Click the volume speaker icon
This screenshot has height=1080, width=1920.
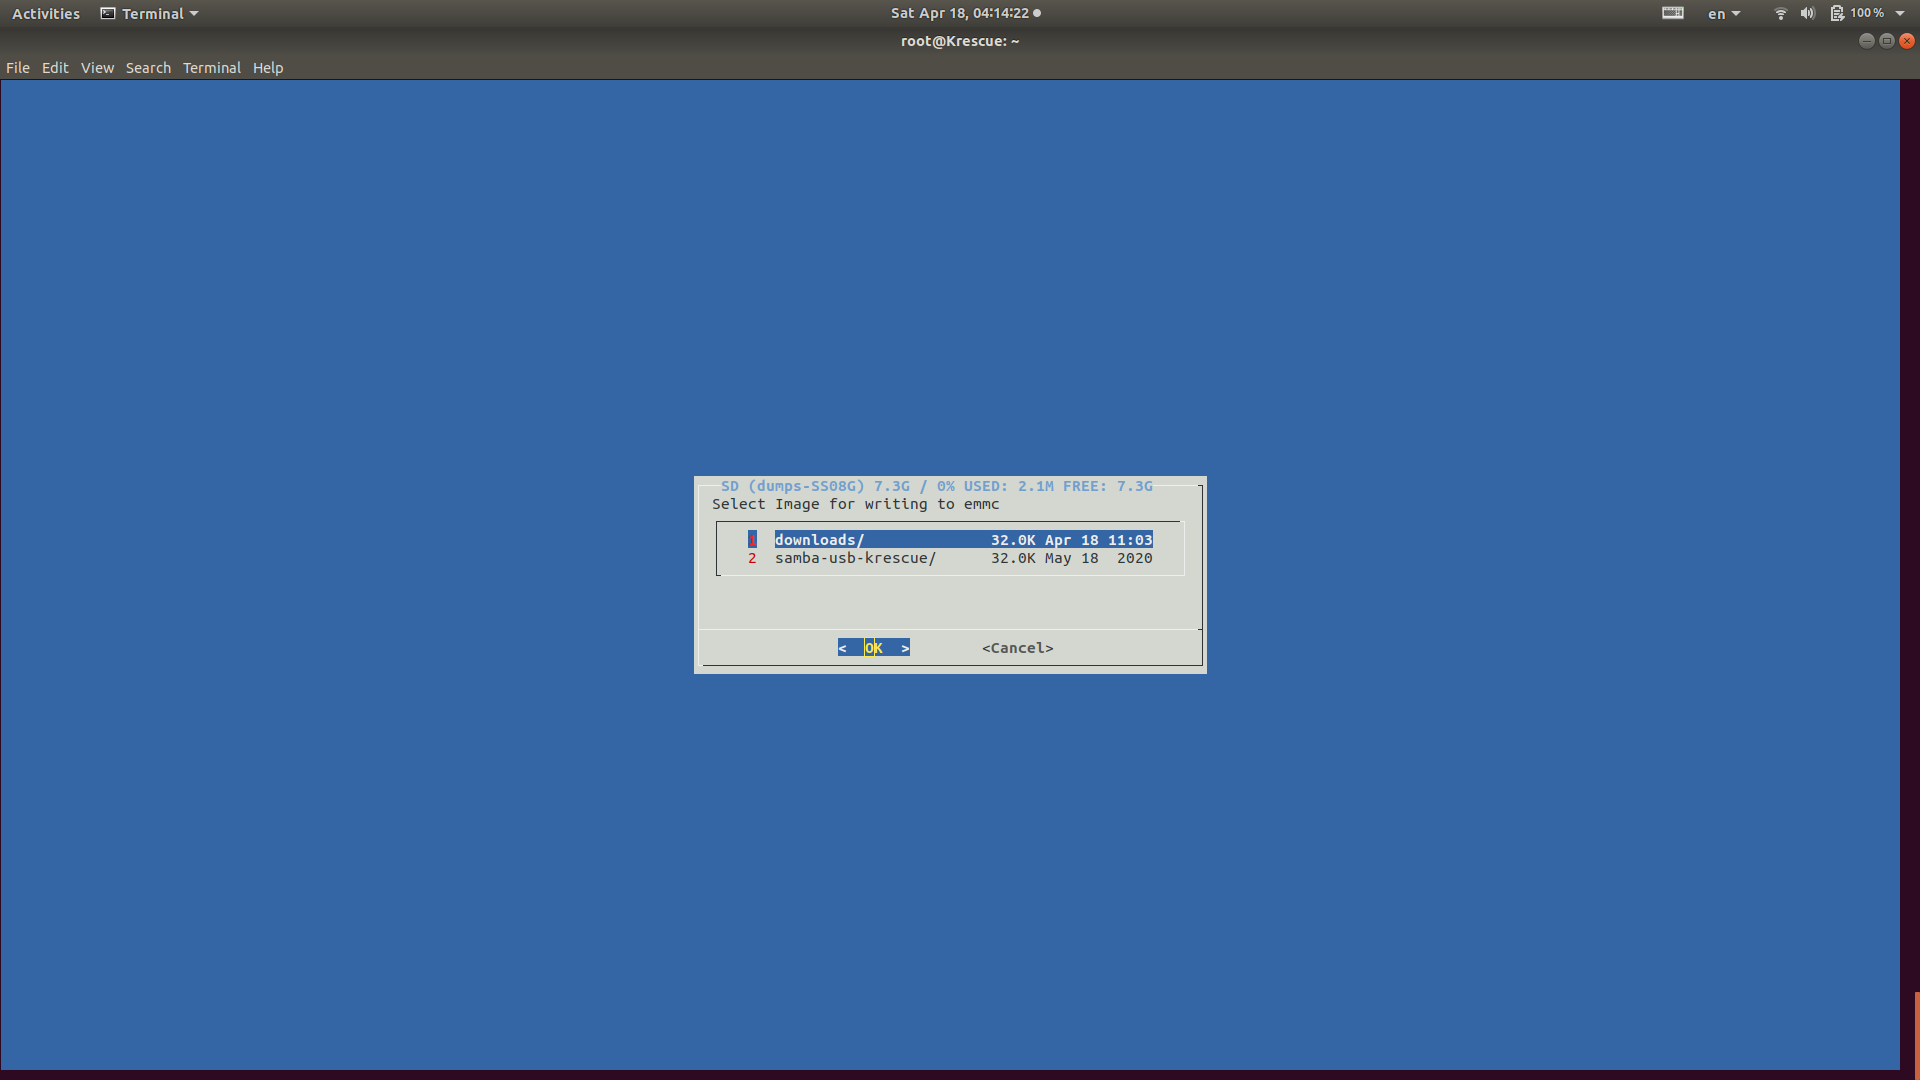[x=1808, y=14]
